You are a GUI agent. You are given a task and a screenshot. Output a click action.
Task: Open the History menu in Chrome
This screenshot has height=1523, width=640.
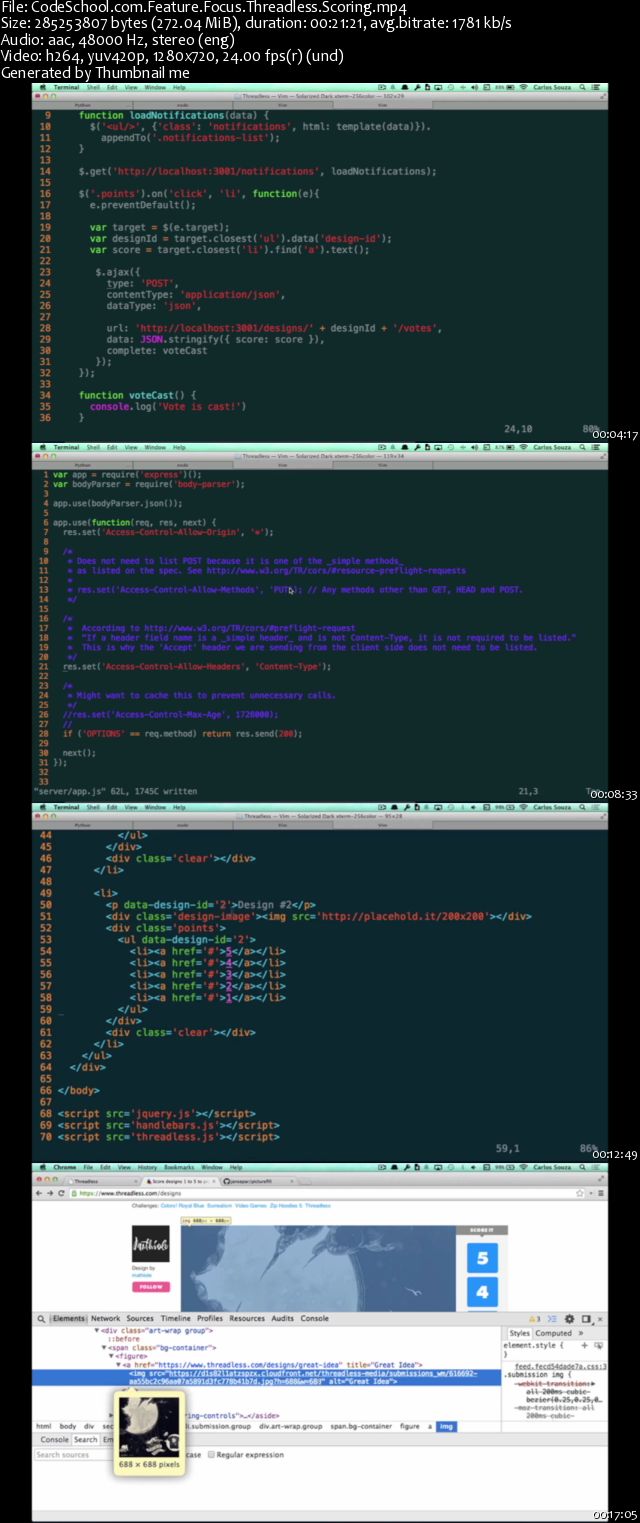click(147, 1167)
